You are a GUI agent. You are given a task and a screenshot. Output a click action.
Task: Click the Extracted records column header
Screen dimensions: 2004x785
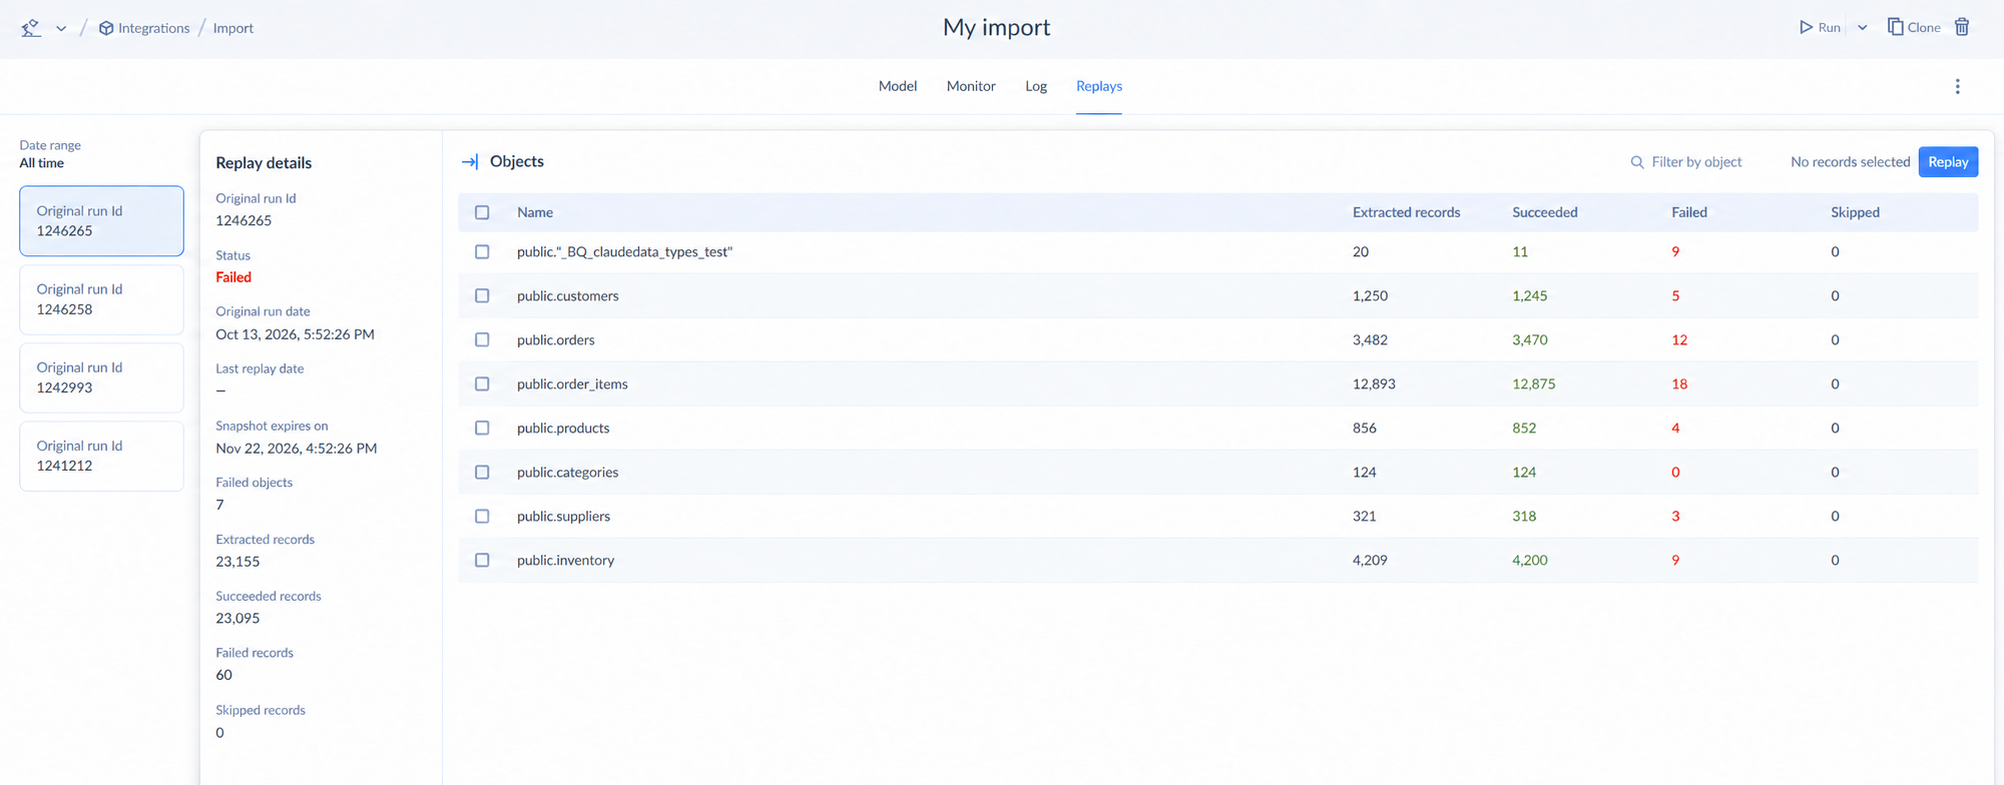tap(1406, 212)
